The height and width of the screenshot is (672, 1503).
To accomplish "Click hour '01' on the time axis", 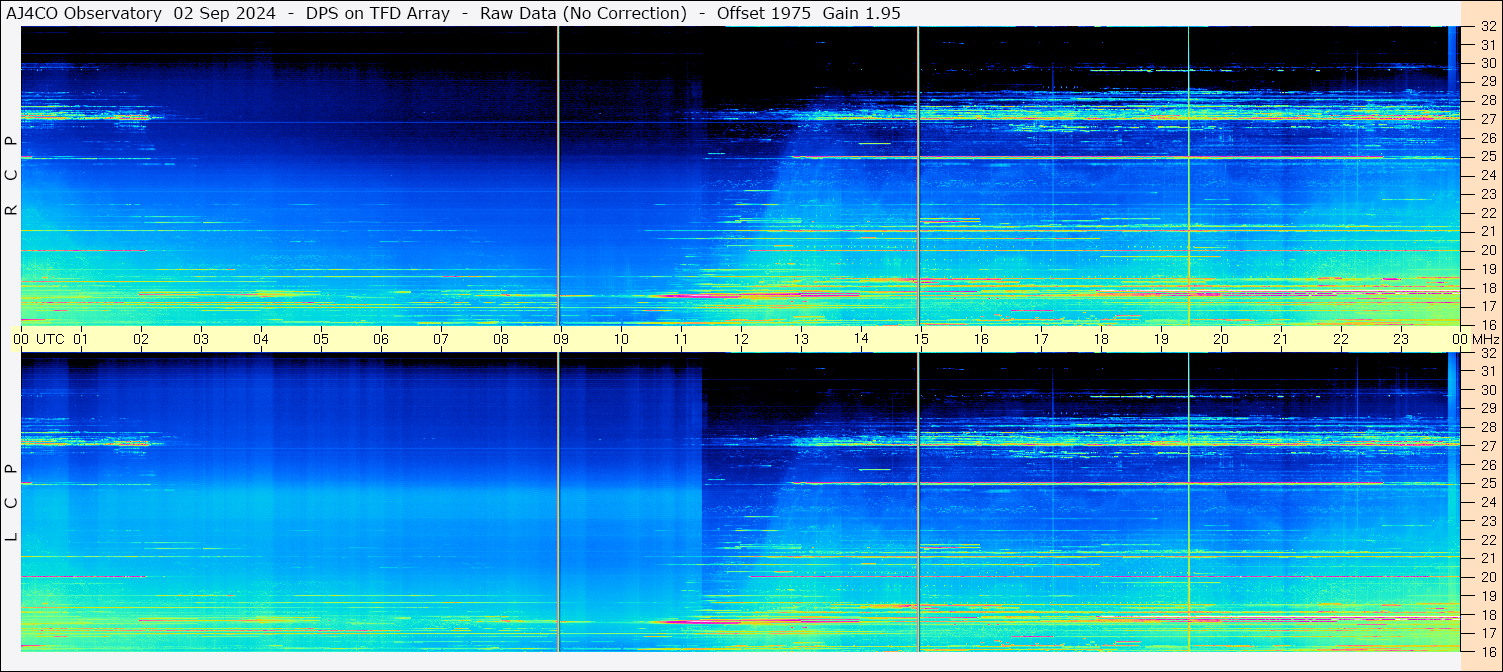I will click(81, 339).
